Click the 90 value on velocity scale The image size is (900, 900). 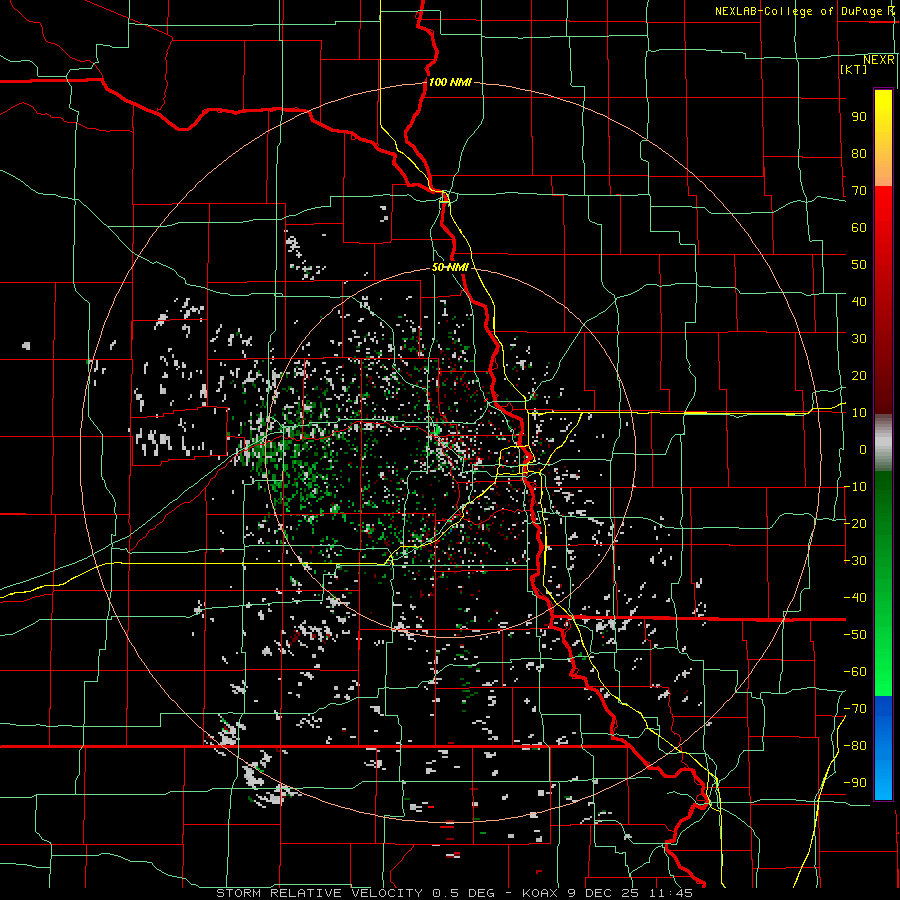pos(859,117)
